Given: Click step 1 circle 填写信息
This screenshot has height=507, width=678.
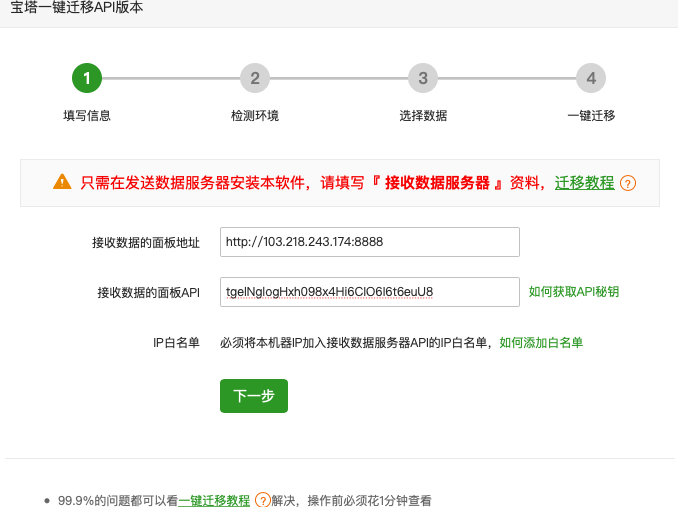Looking at the screenshot, I should tap(87, 78).
